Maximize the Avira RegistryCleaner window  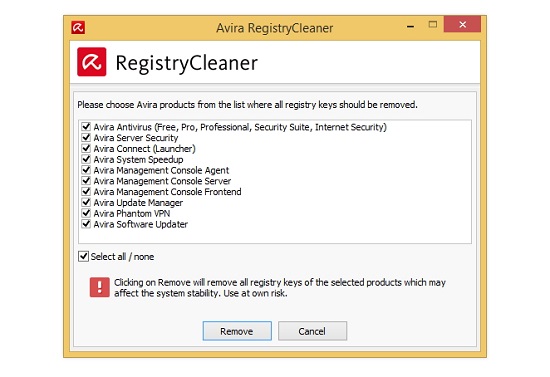(x=433, y=25)
